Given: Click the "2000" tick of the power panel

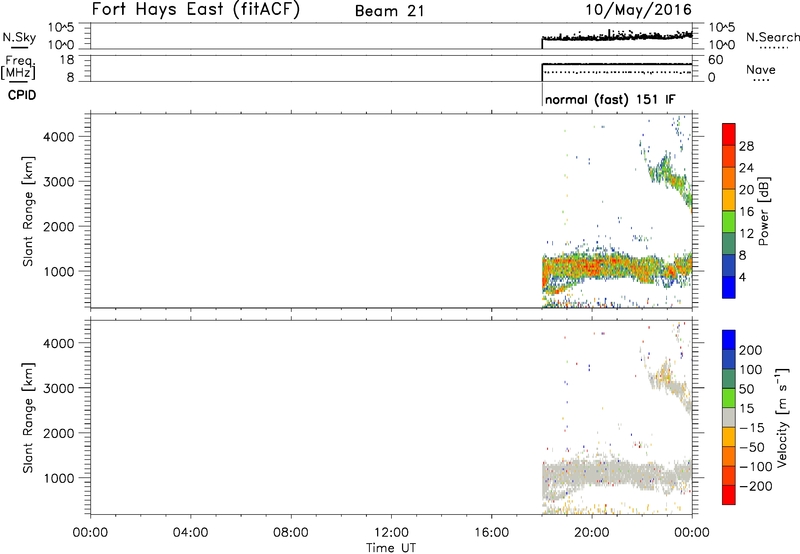Looking at the screenshot, I should (x=59, y=226).
